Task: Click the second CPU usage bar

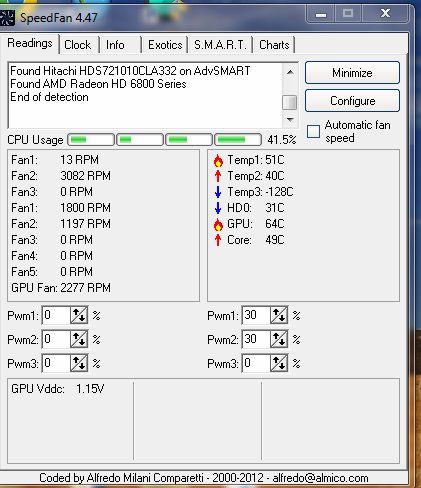Action: (140, 140)
